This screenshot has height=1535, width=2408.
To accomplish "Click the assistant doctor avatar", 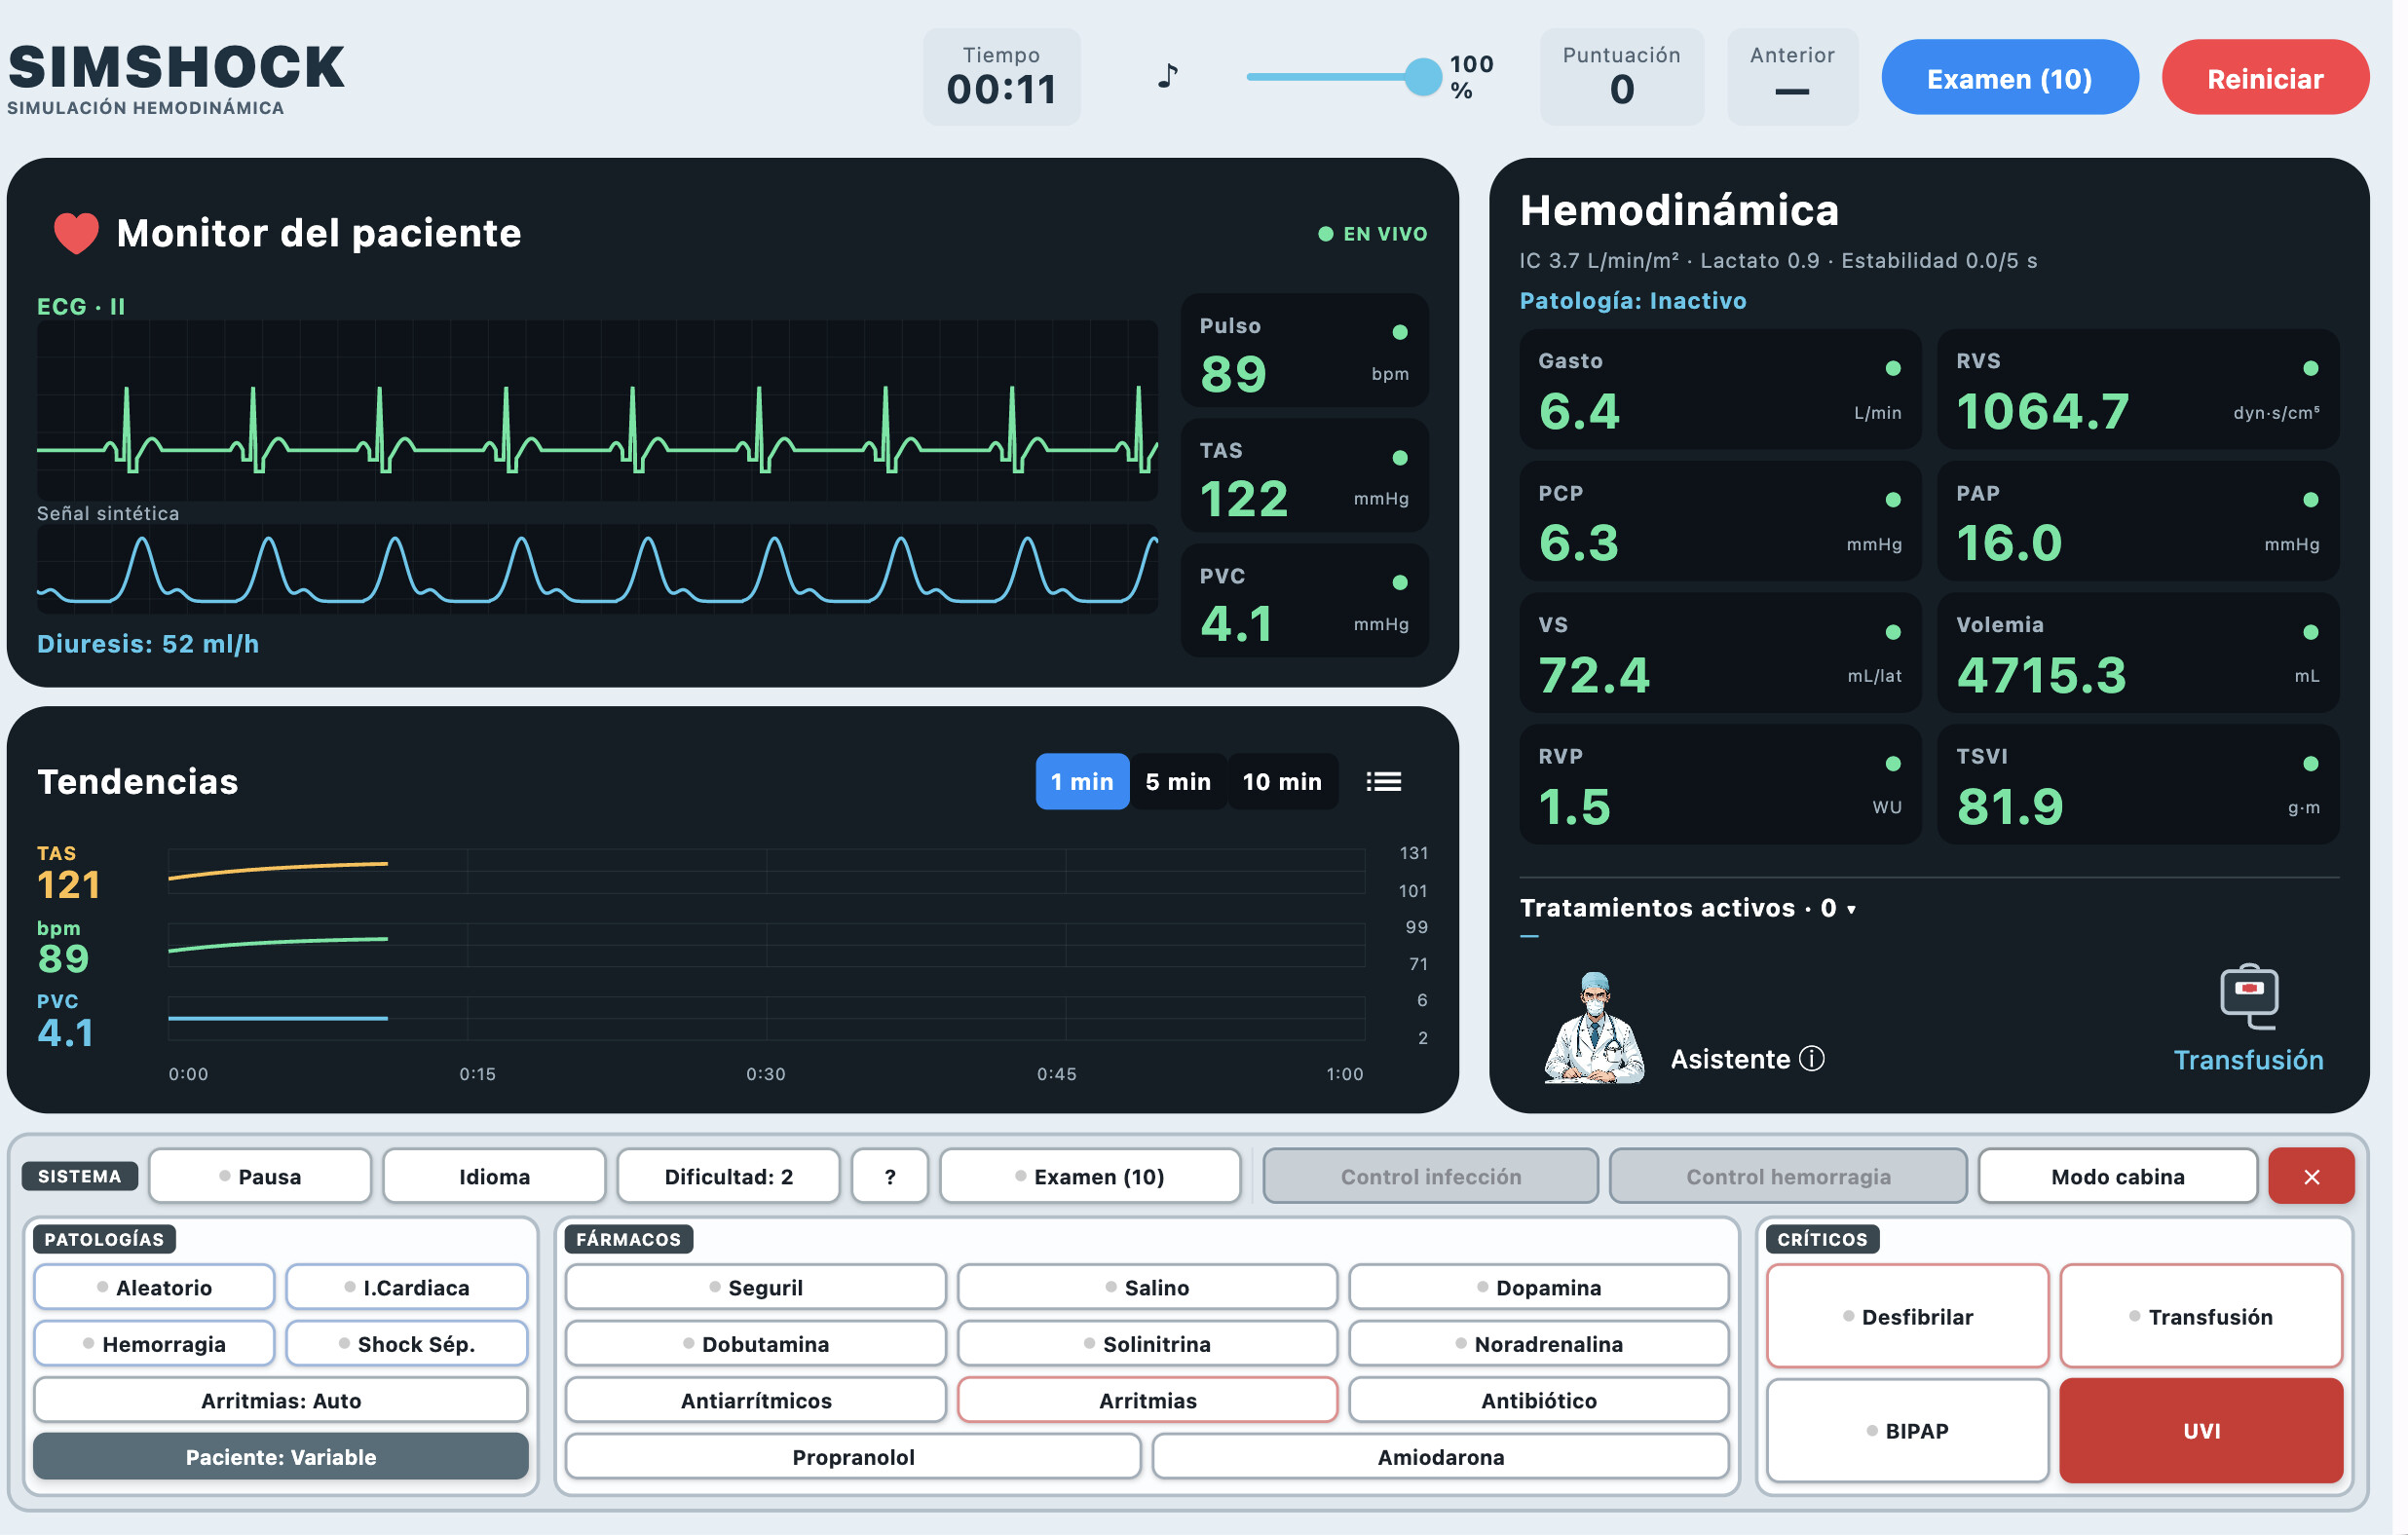I will pyautogui.click(x=1593, y=1027).
